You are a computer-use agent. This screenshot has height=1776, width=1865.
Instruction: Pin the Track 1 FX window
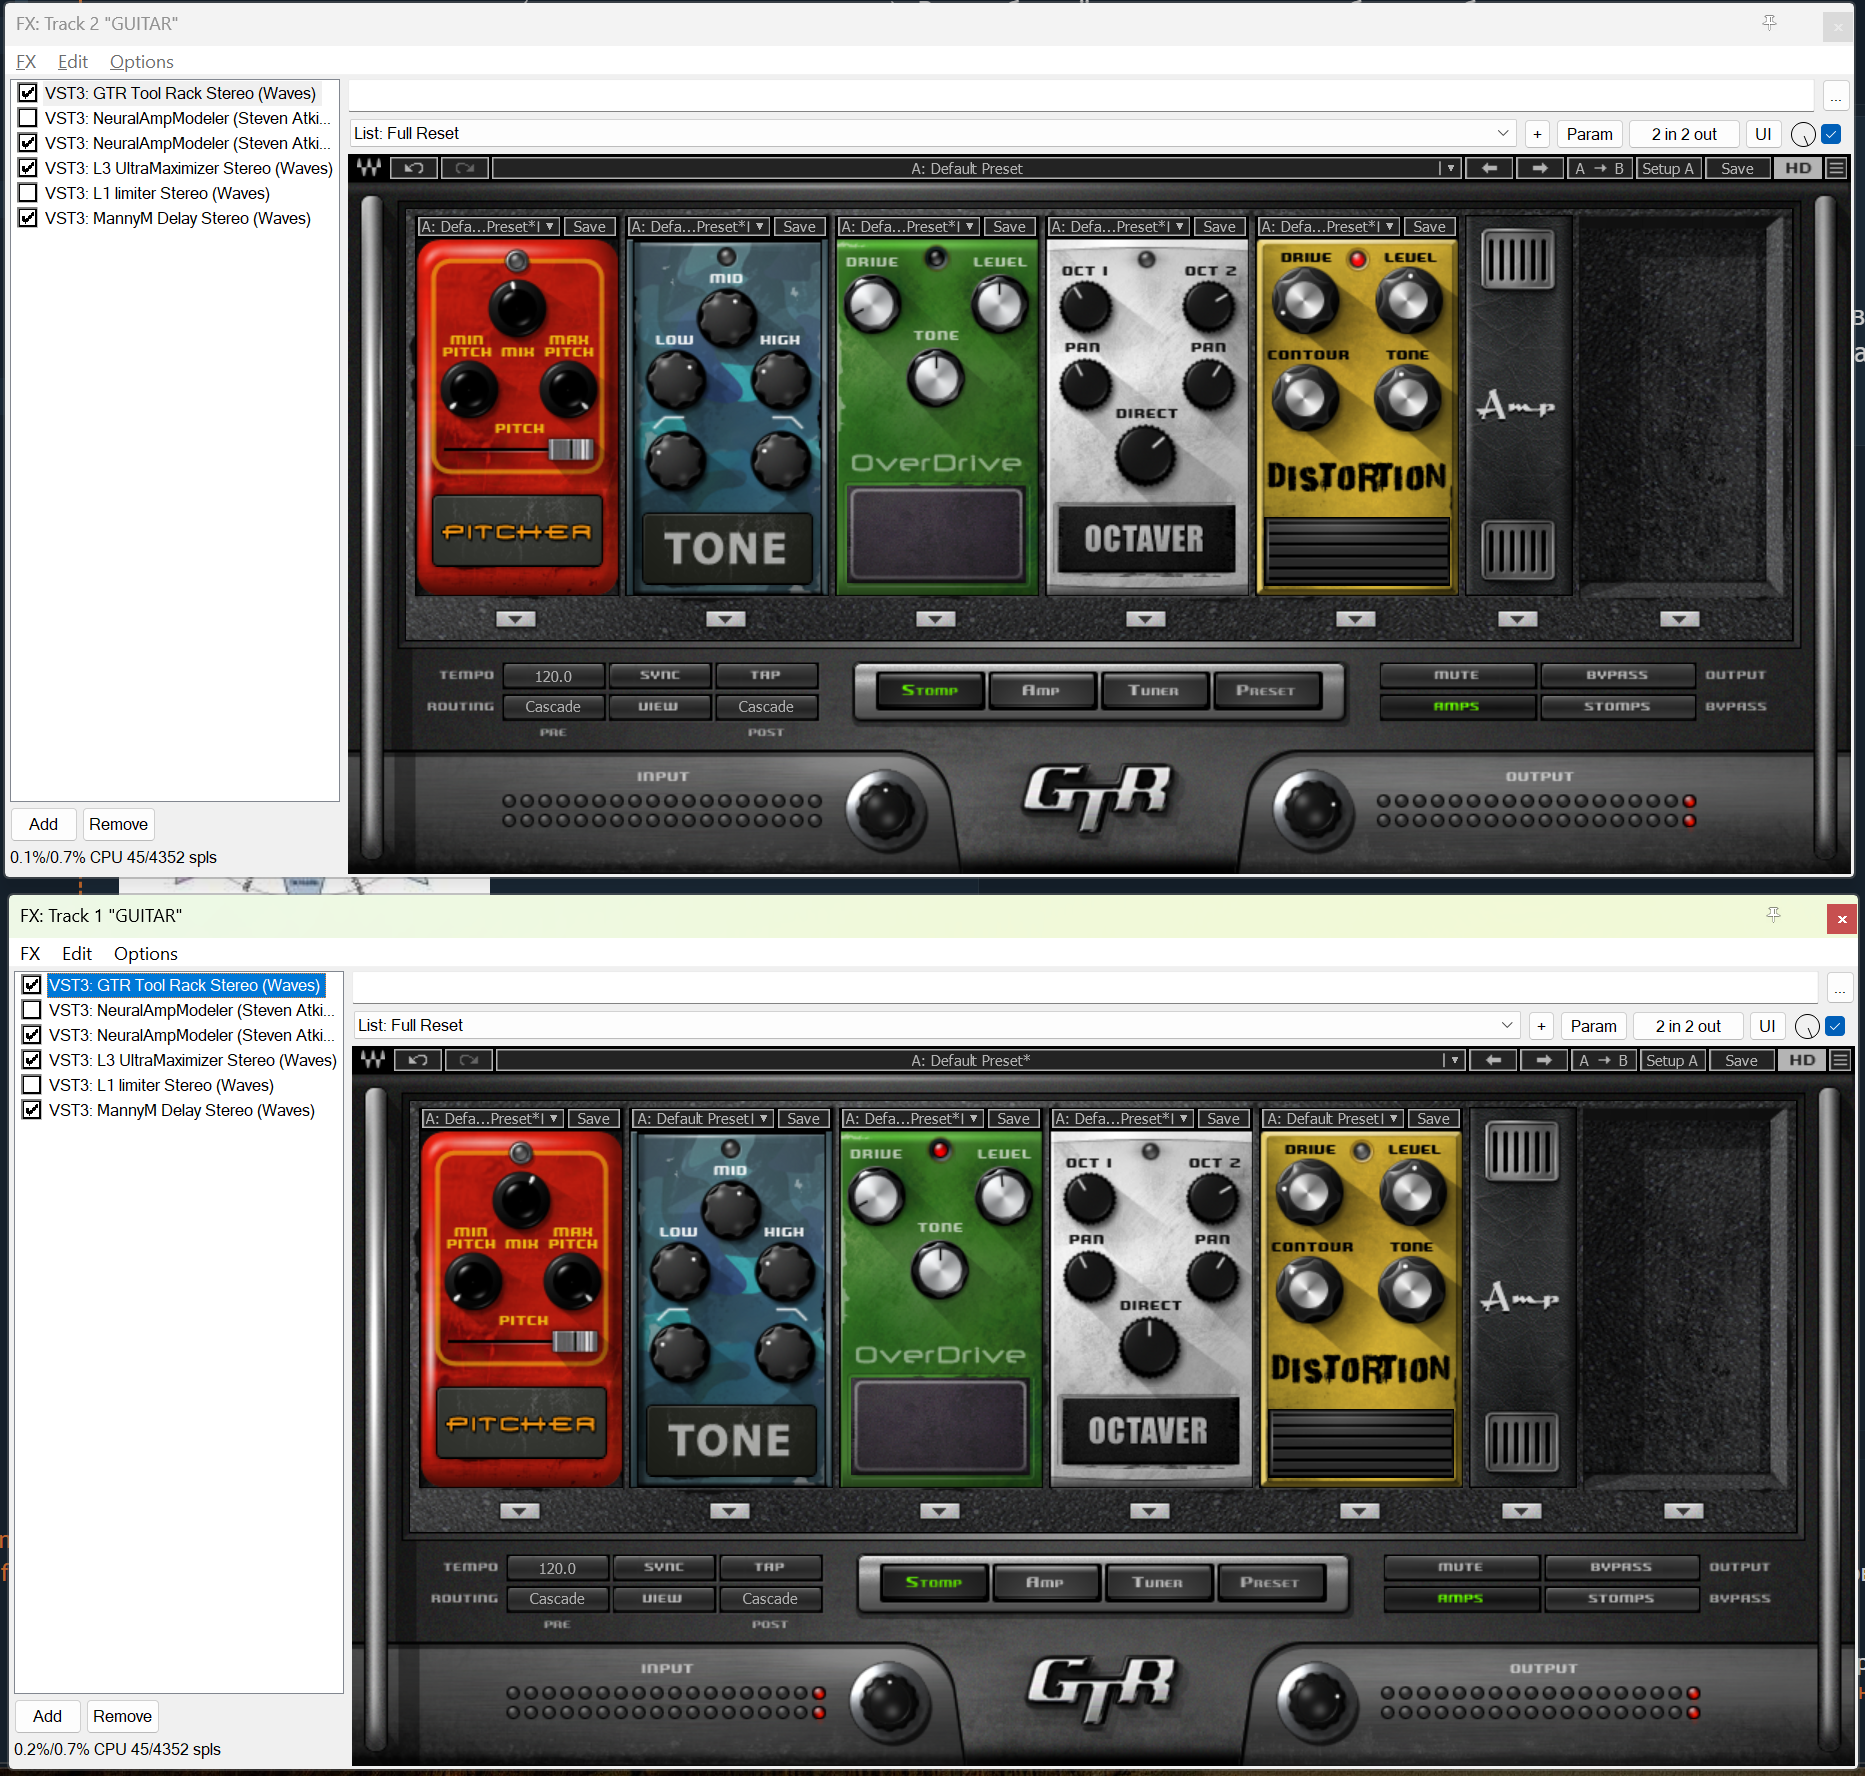(1773, 914)
